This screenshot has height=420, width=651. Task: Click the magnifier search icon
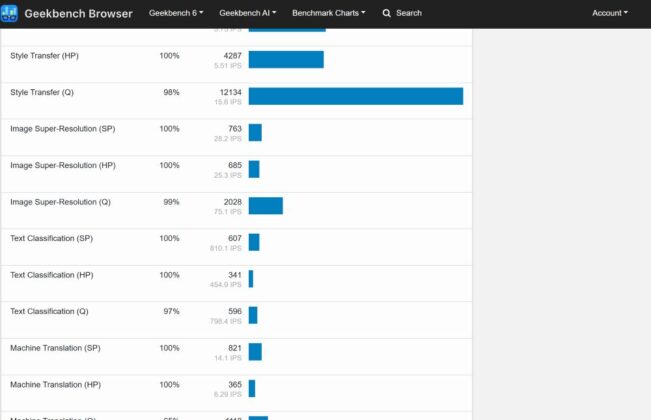click(x=387, y=13)
